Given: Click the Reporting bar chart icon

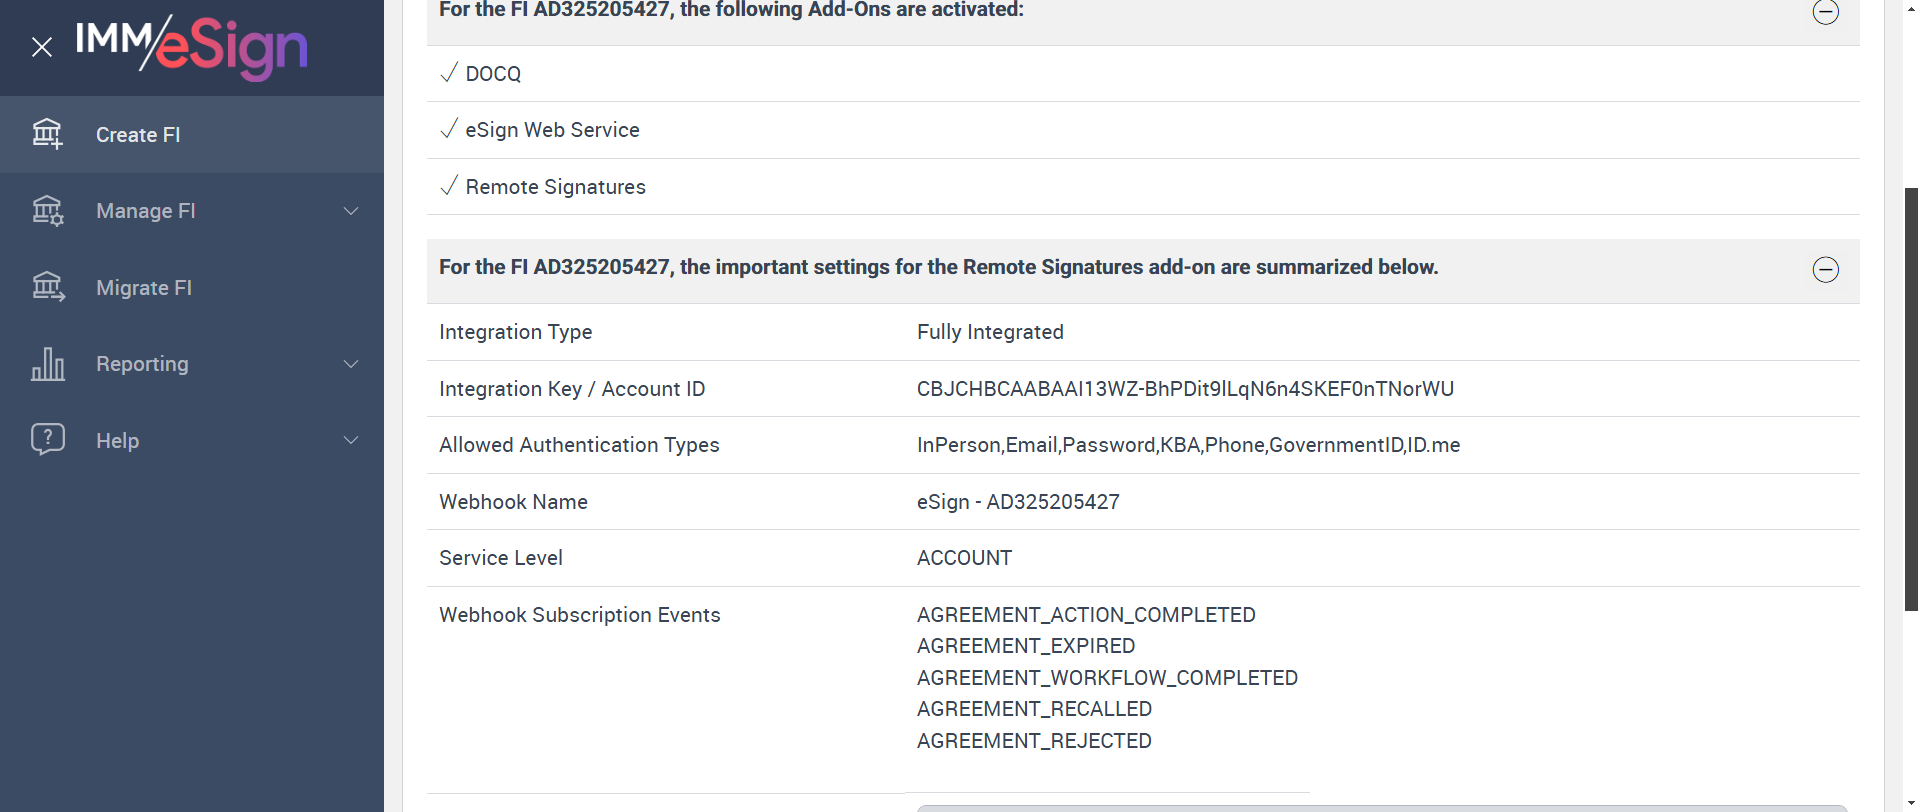Looking at the screenshot, I should tap(47, 364).
